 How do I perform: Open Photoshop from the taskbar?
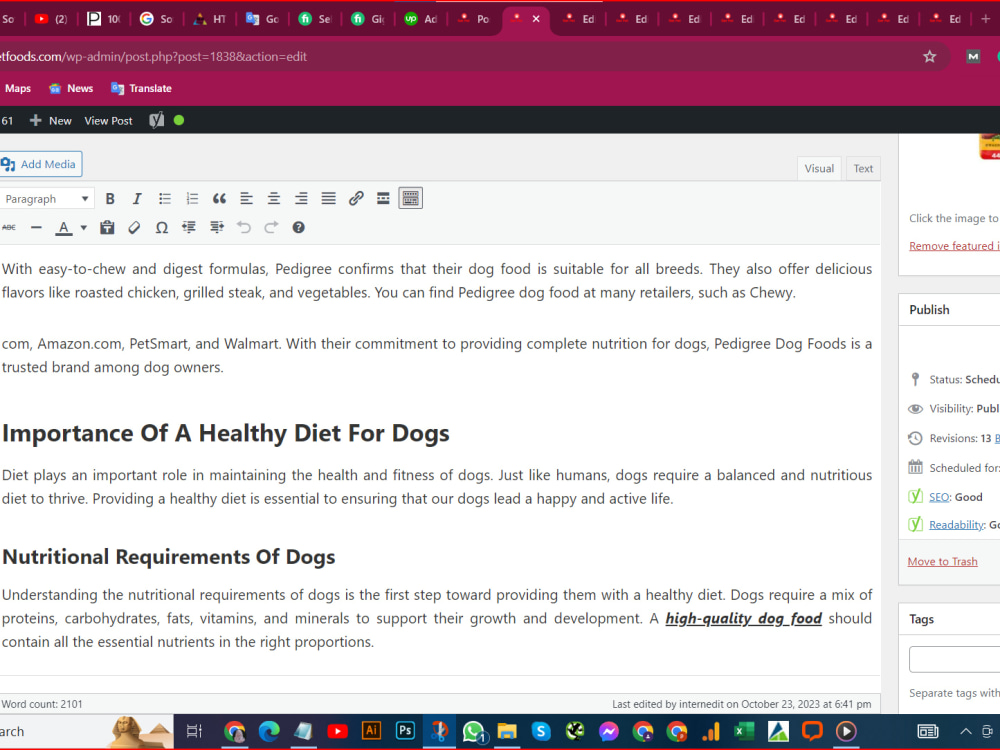tap(405, 731)
